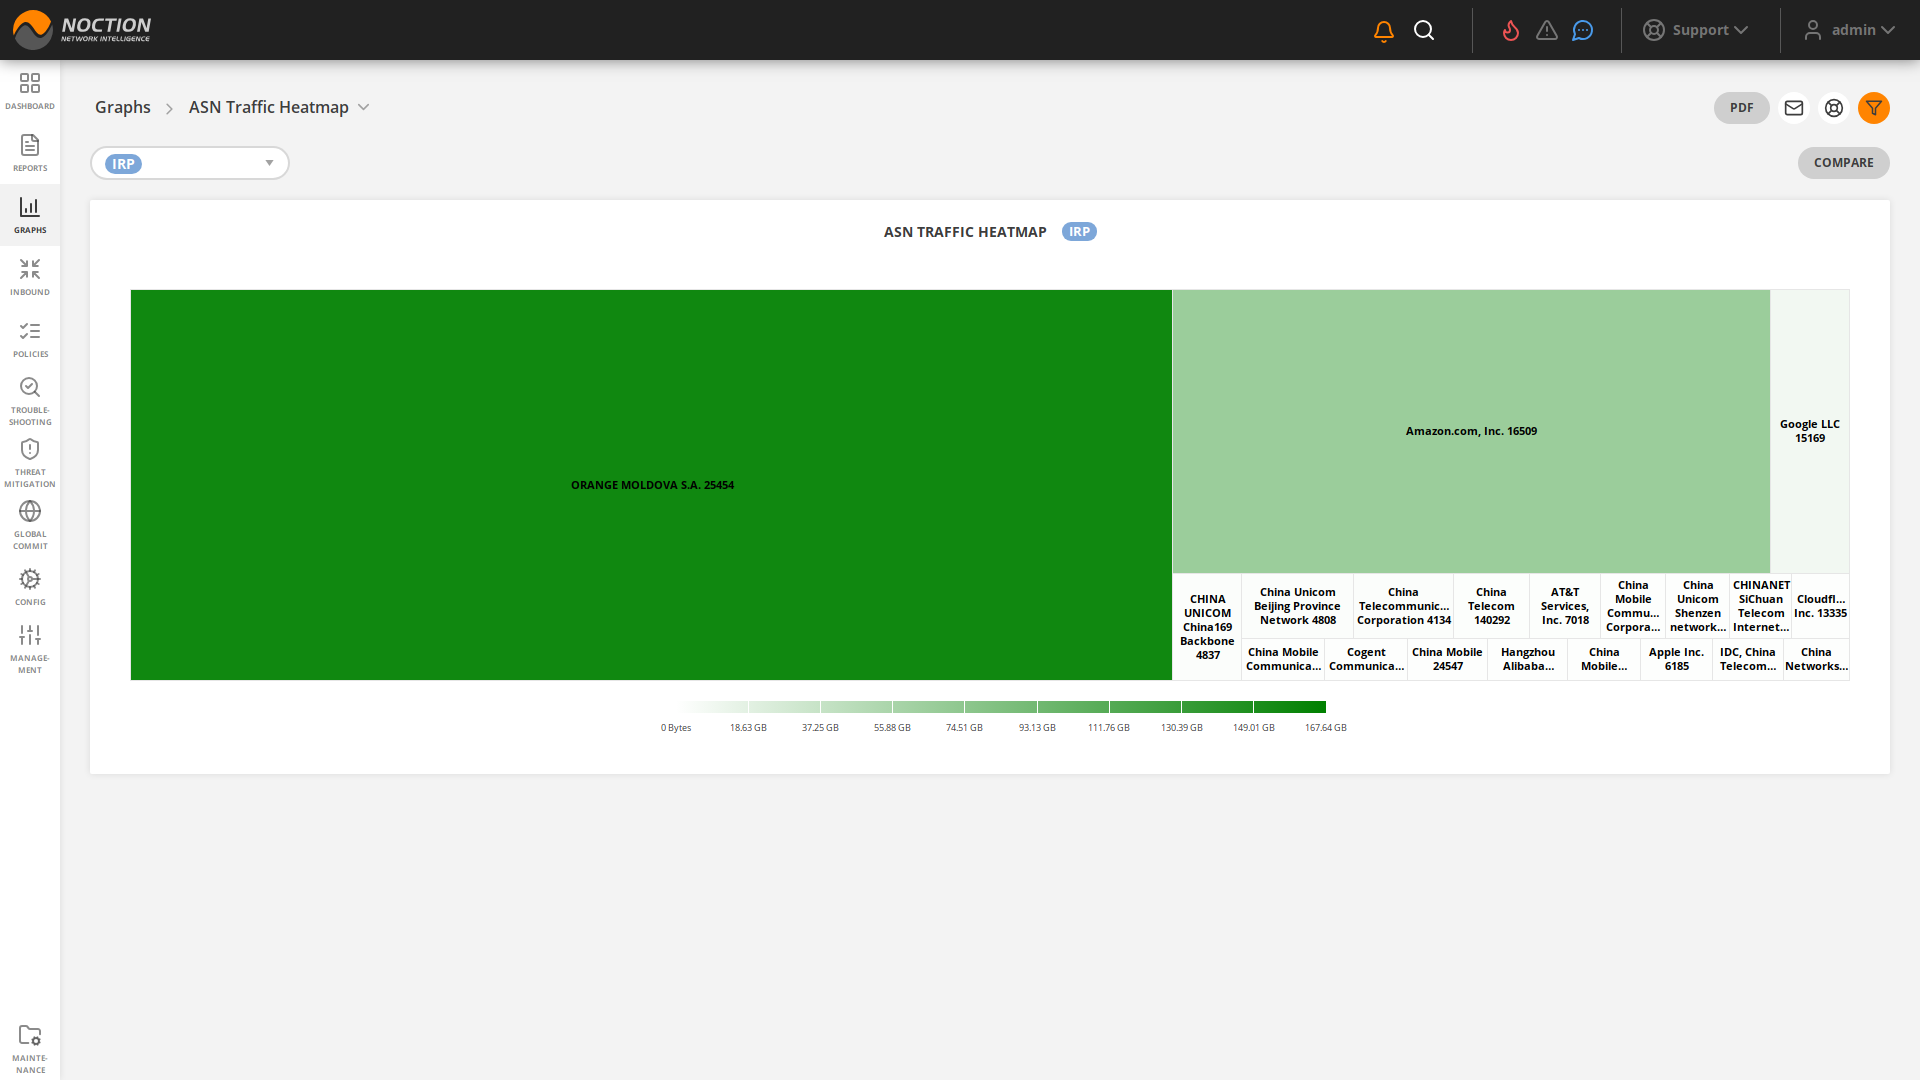Toggle the orange filter panel
Screen dimensions: 1920x1080
click(1874, 108)
